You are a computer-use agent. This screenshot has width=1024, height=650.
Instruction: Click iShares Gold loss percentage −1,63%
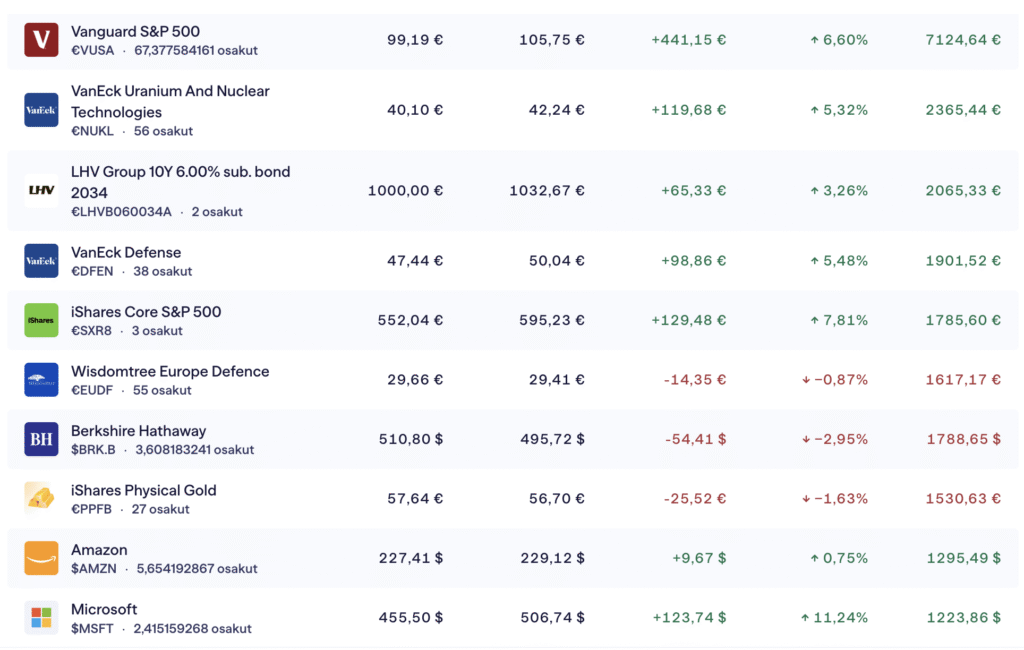[x=835, y=498]
